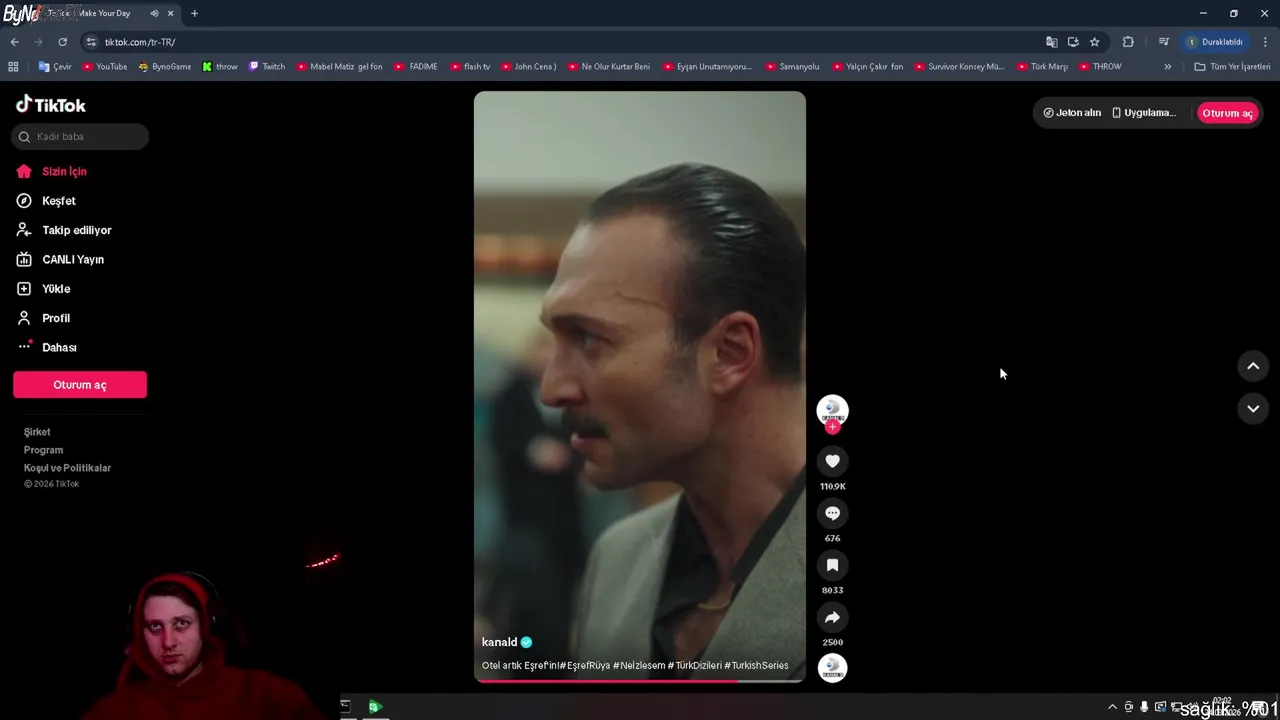Go to next video down arrow

coord(1253,408)
